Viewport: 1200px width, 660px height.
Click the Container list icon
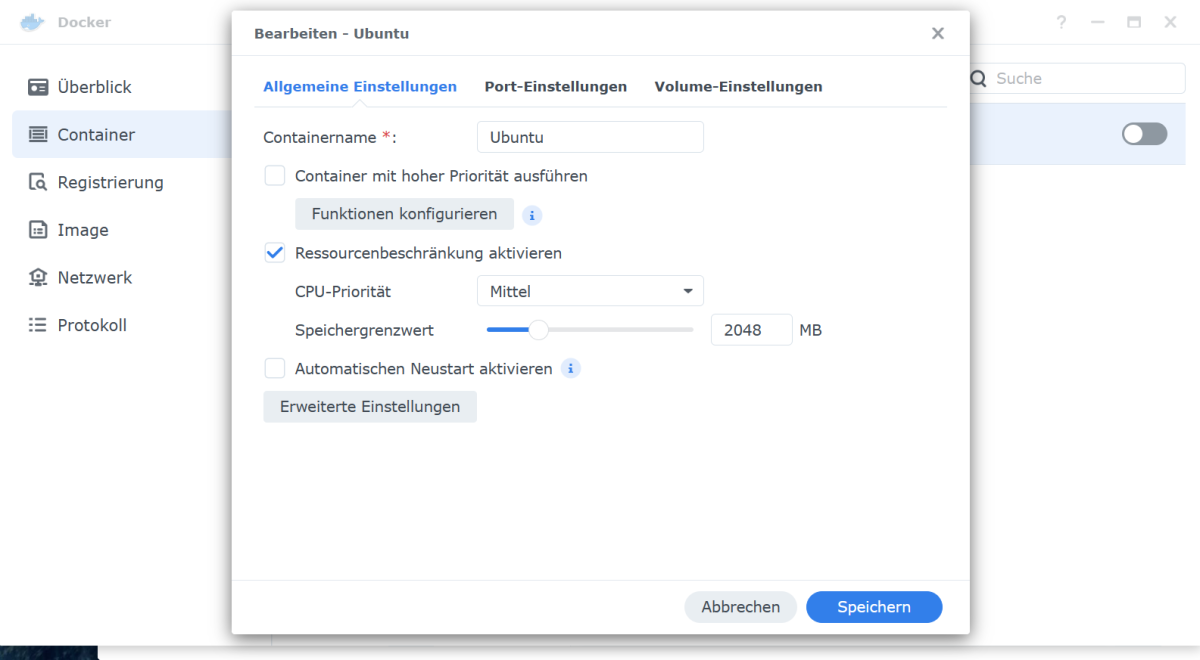(x=38, y=134)
